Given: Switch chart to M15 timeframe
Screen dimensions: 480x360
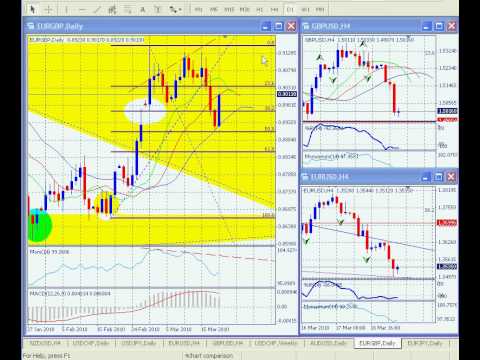Looking at the screenshot, I should click(x=229, y=9).
